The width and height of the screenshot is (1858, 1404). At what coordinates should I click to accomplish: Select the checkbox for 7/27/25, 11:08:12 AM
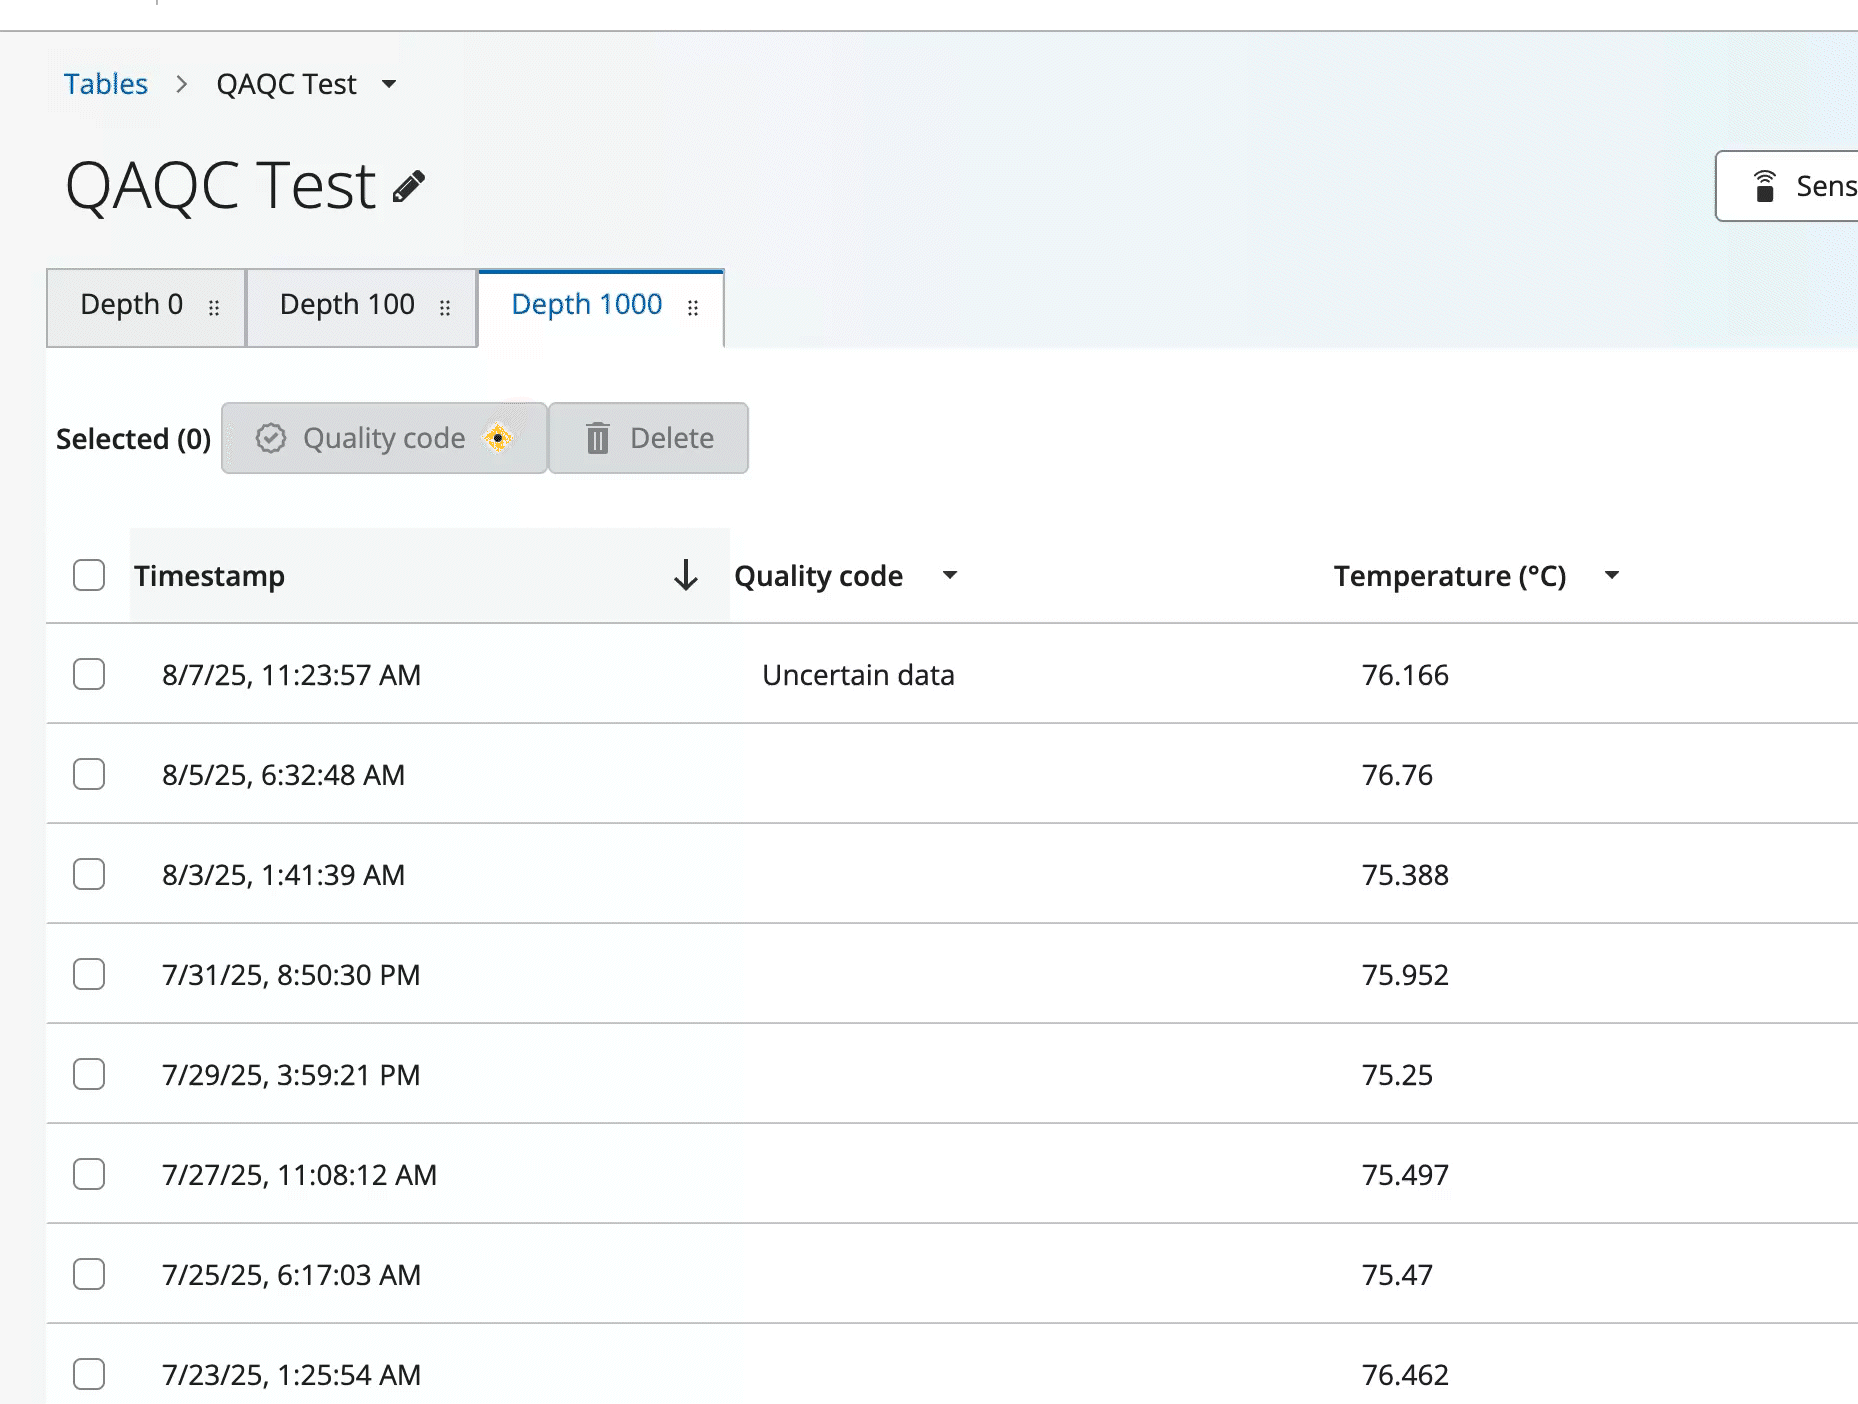(x=89, y=1174)
